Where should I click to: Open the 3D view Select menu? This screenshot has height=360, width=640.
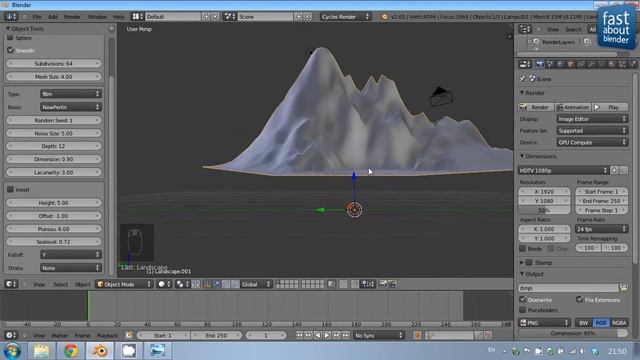pyautogui.click(x=60, y=284)
